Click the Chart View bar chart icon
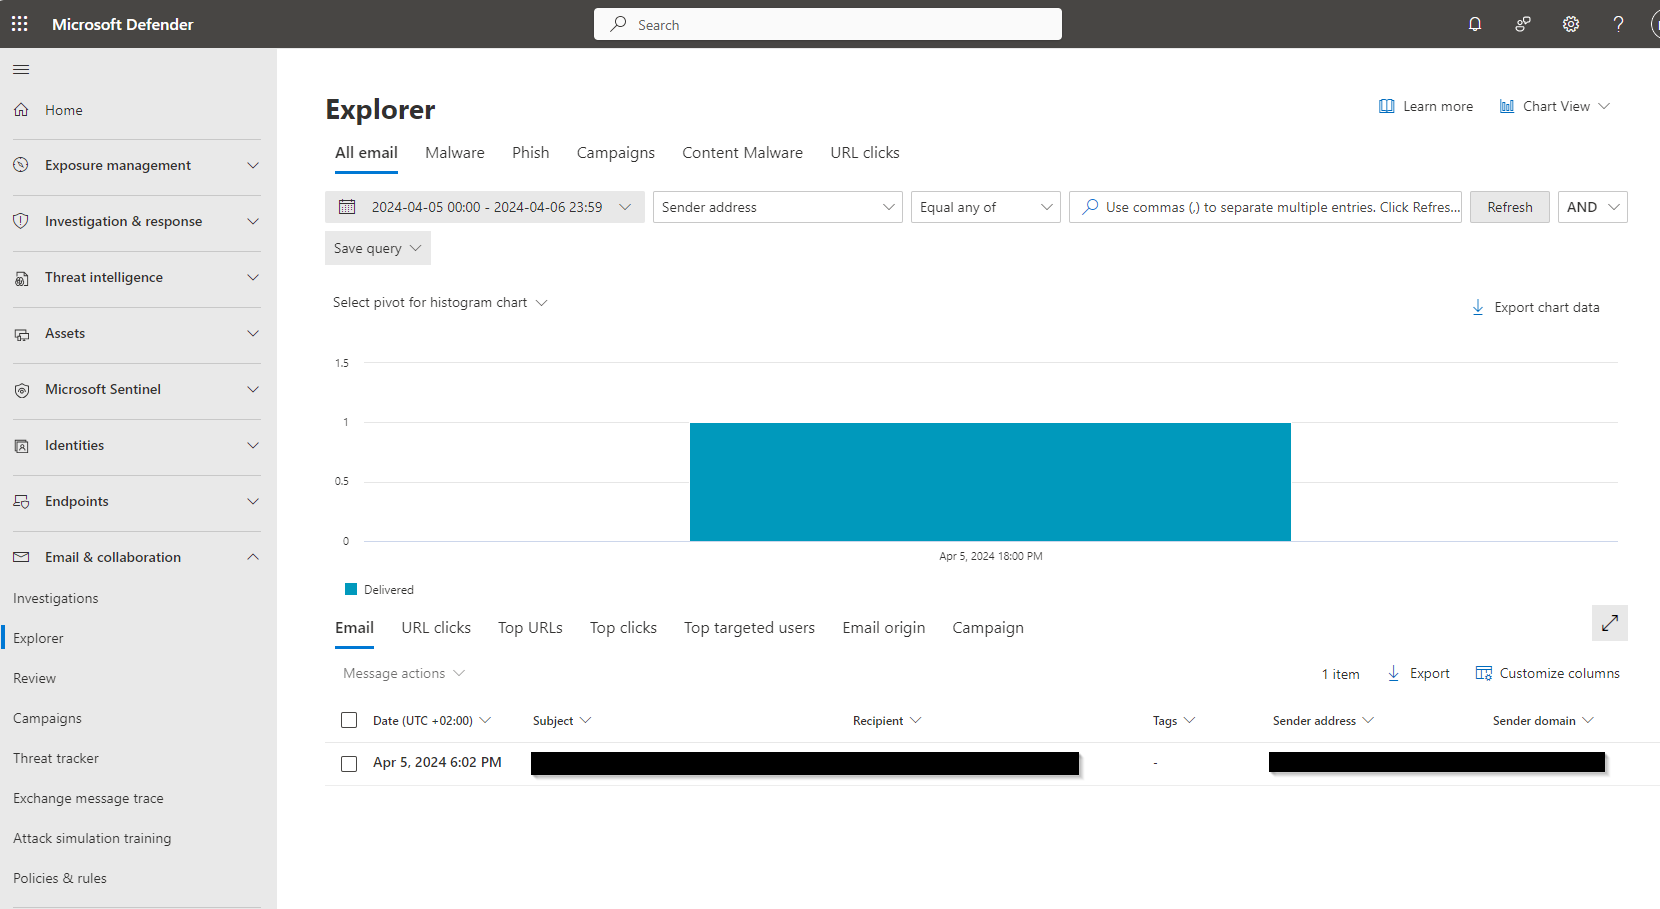Image resolution: width=1660 pixels, height=909 pixels. click(x=1507, y=106)
